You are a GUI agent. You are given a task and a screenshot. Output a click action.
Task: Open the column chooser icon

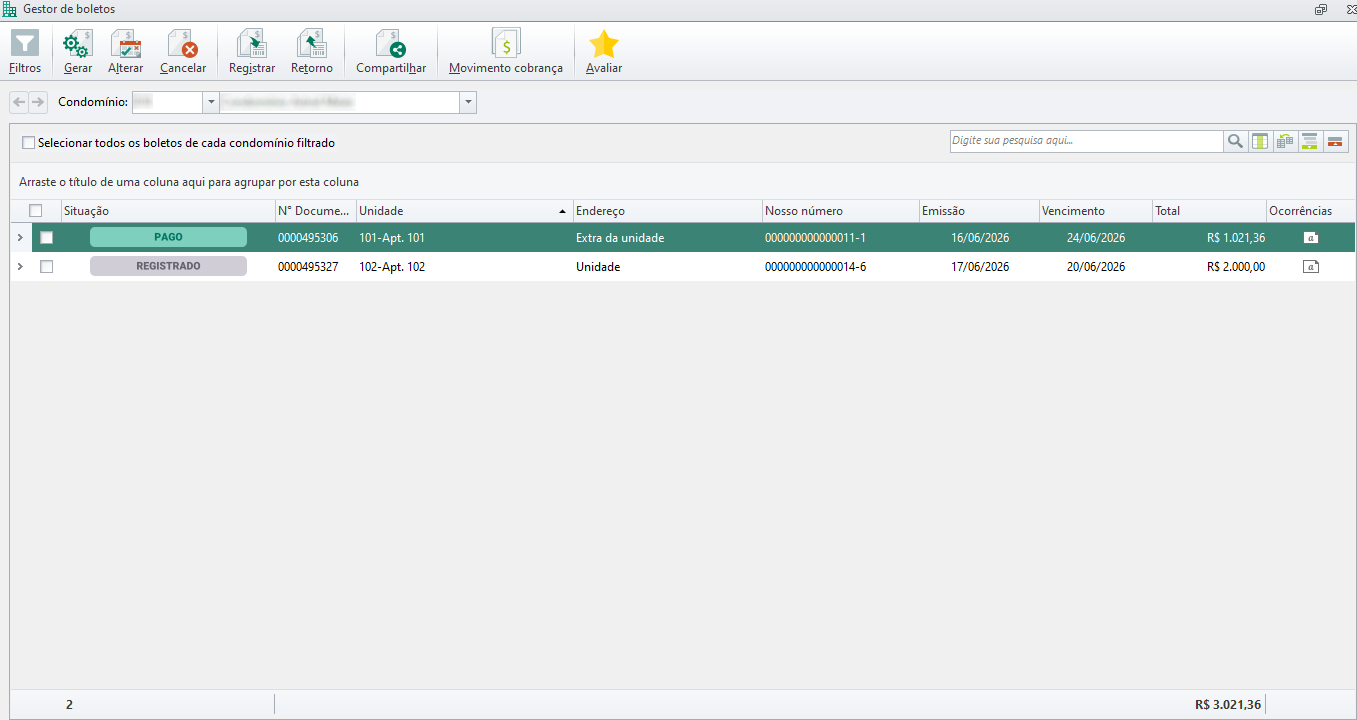1261,141
